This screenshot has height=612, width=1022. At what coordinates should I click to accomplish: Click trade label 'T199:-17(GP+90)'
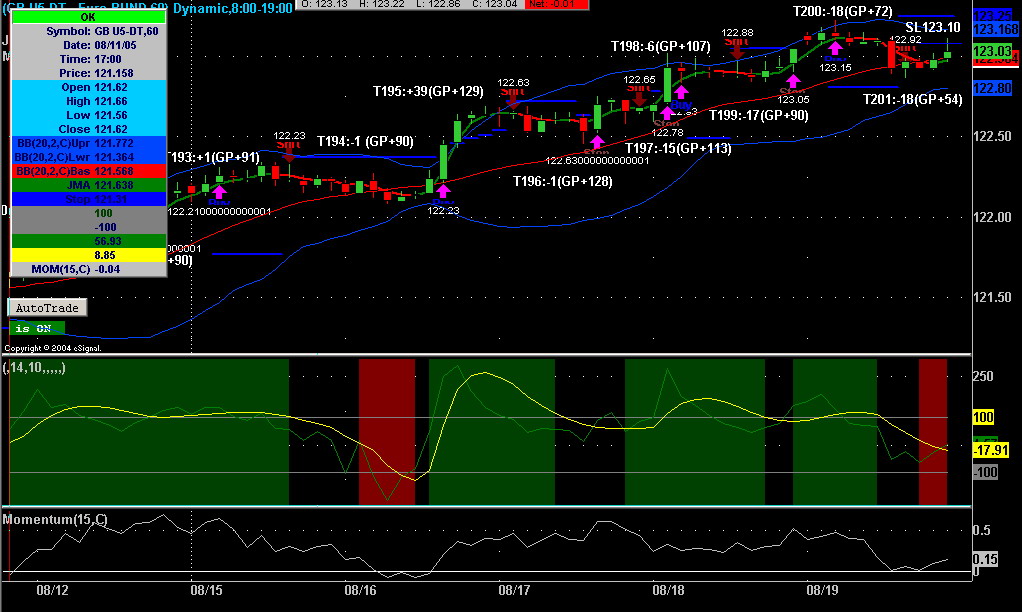[x=759, y=115]
